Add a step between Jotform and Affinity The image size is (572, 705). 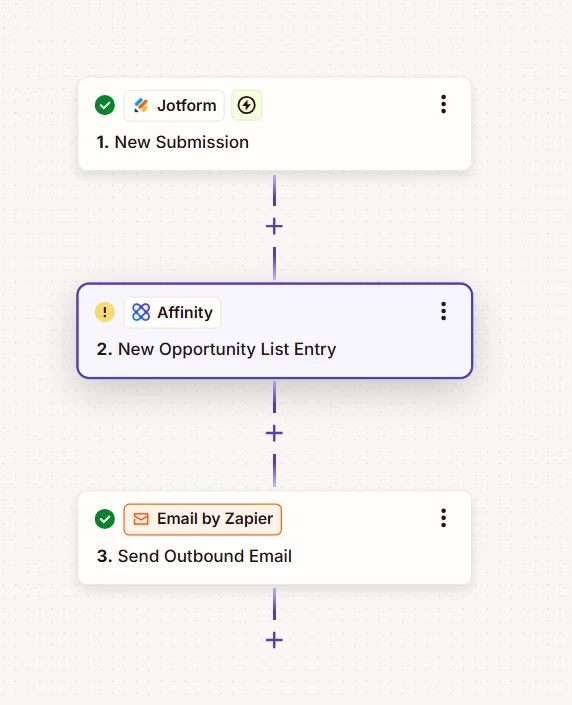click(274, 226)
